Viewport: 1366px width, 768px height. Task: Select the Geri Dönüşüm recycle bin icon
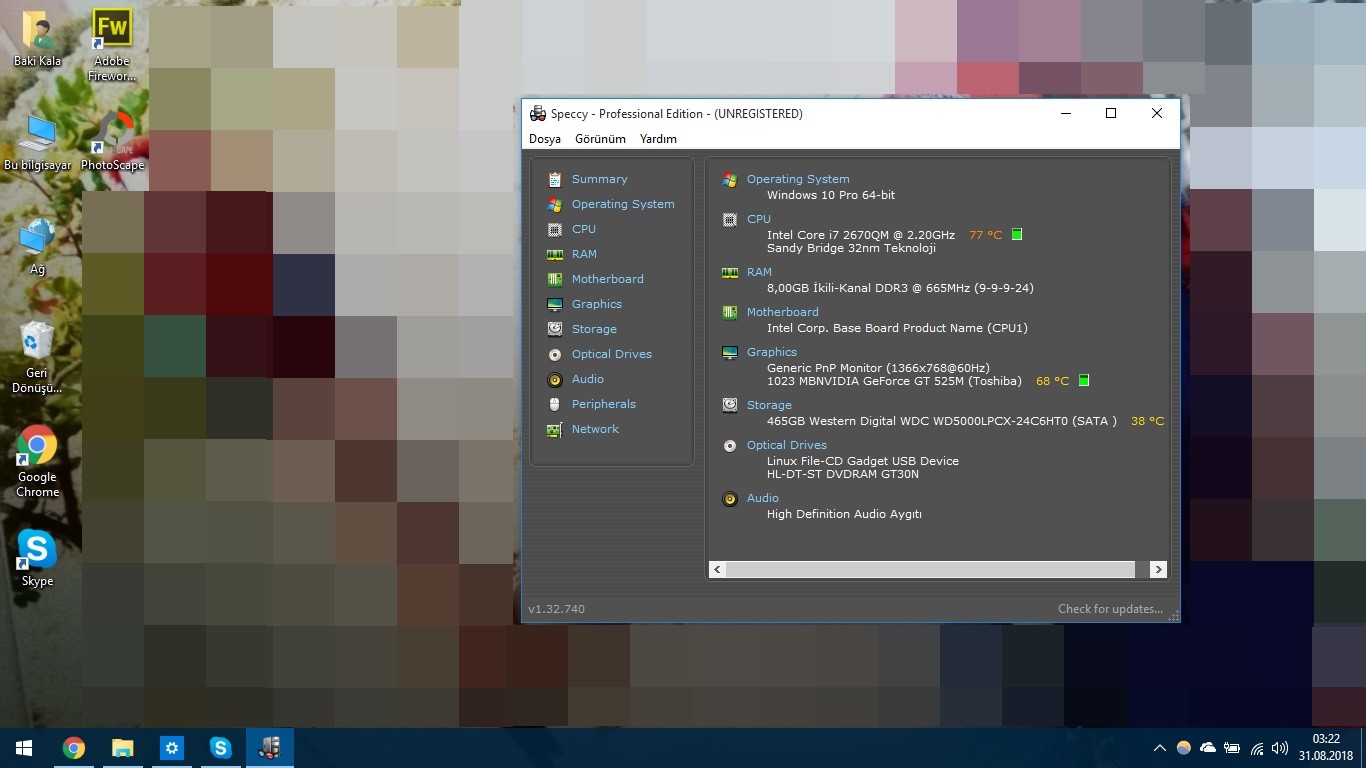[37, 357]
